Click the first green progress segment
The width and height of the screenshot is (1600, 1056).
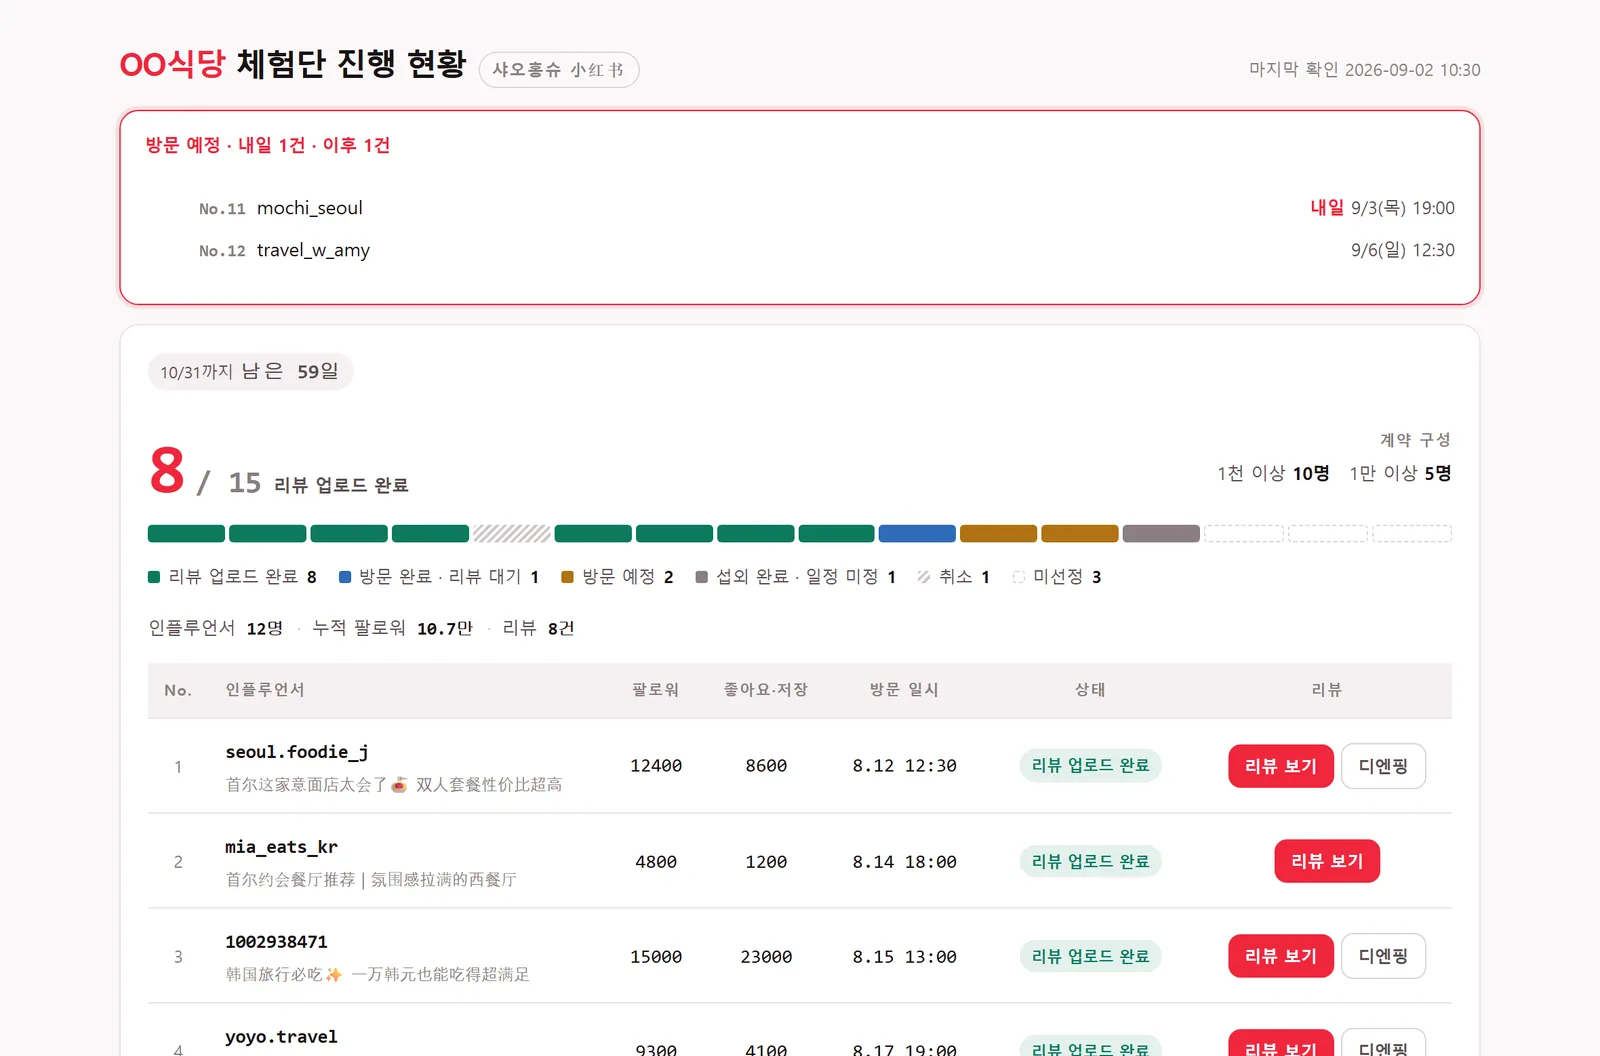click(x=186, y=534)
